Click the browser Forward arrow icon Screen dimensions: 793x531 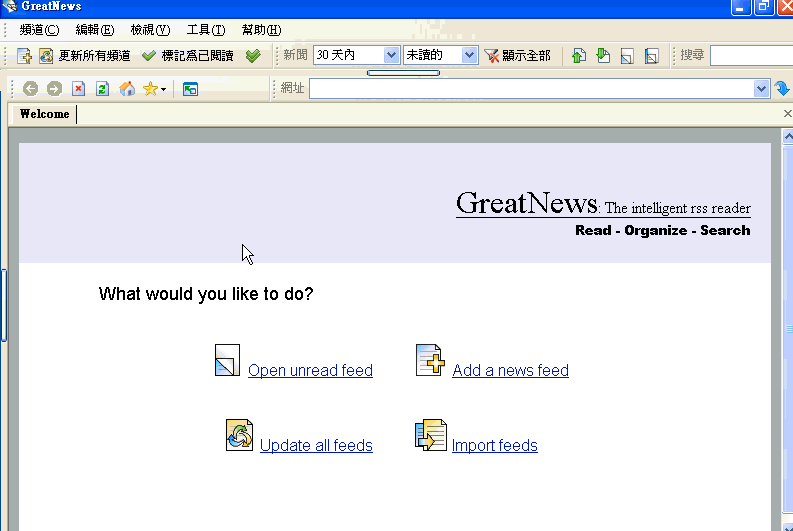[x=54, y=89]
